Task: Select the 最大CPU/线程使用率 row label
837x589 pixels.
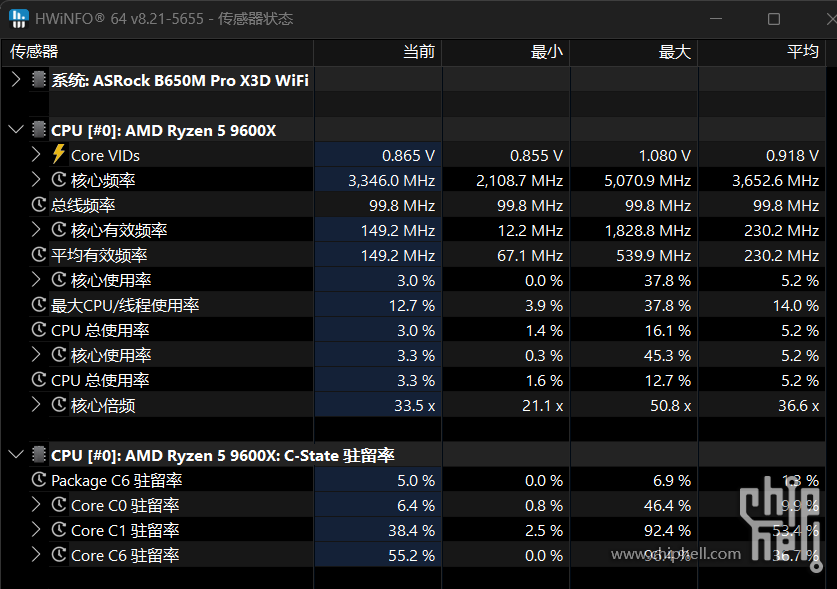Action: (x=125, y=305)
